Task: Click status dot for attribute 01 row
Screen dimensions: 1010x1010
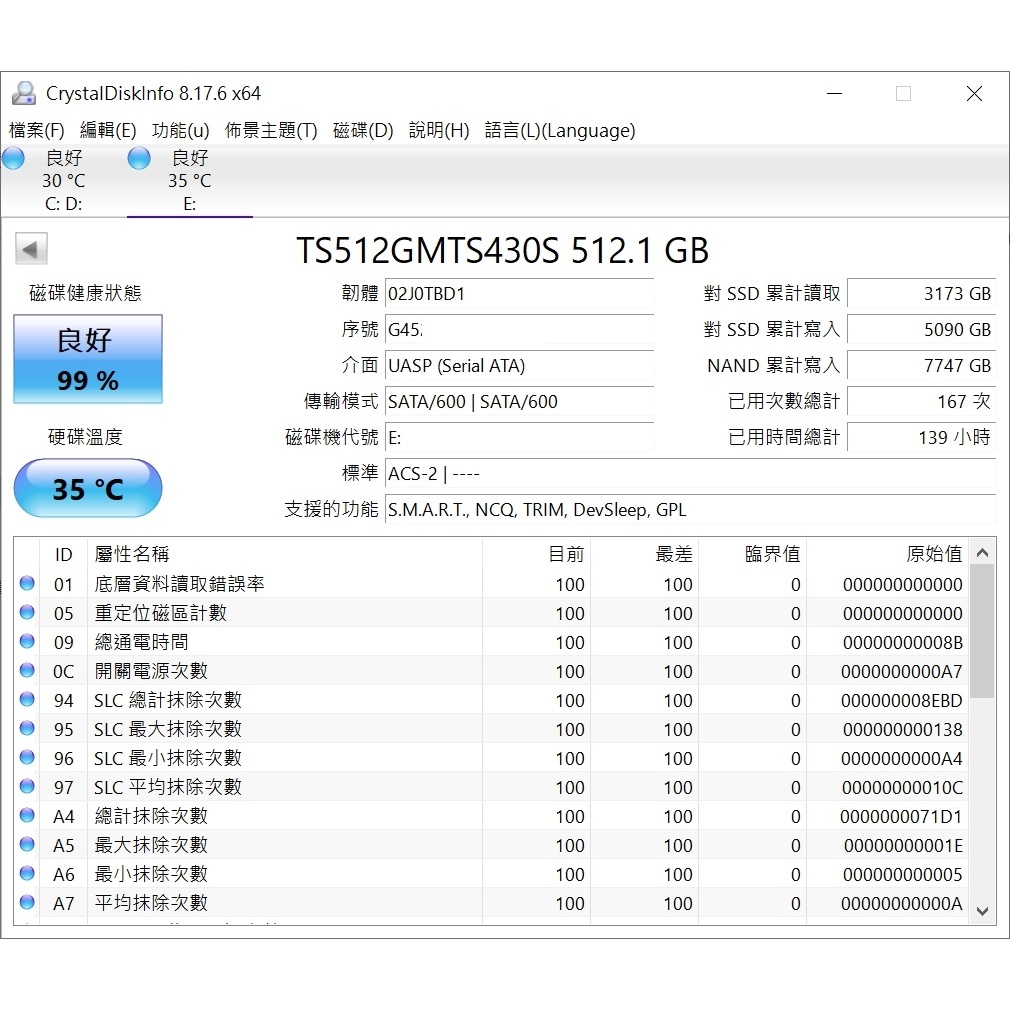Action: click(27, 583)
